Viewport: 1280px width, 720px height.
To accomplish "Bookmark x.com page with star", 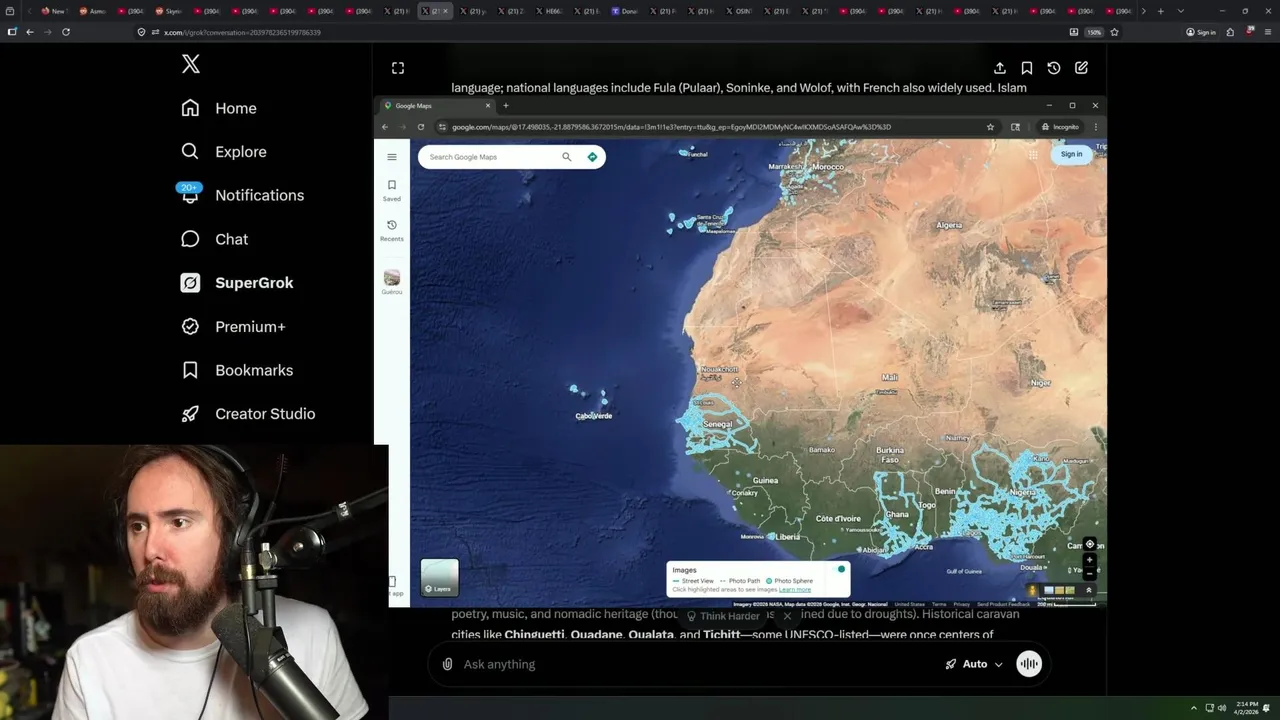I will (1114, 32).
